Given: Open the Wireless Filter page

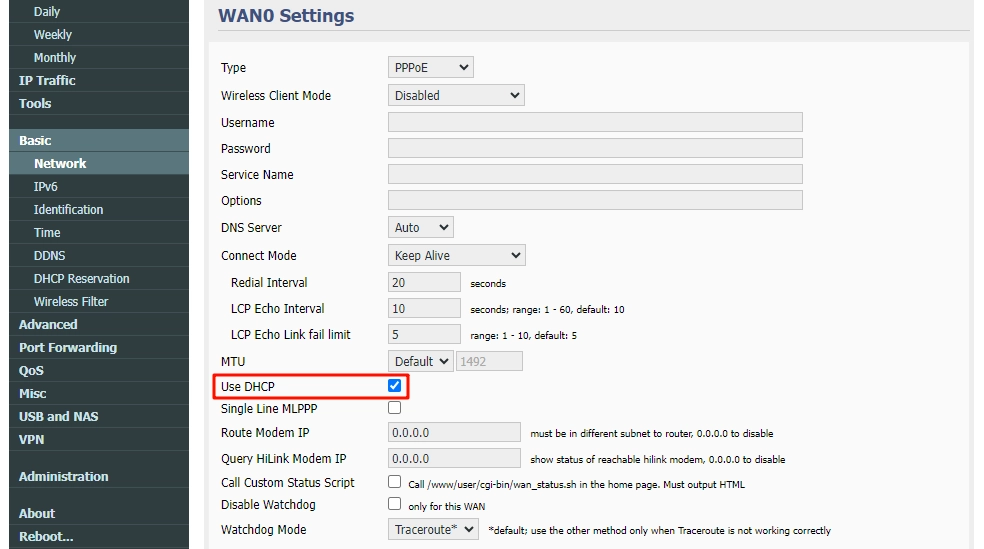Looking at the screenshot, I should (70, 302).
